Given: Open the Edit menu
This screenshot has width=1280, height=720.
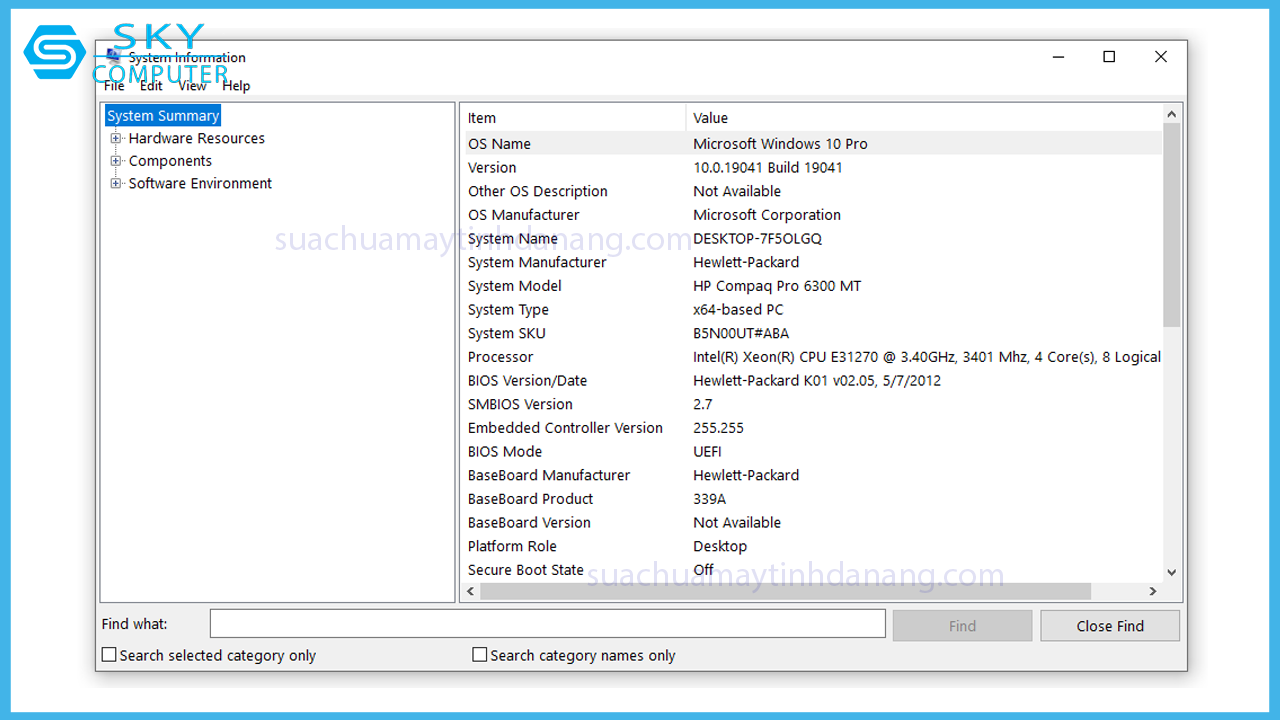Looking at the screenshot, I should 151,86.
